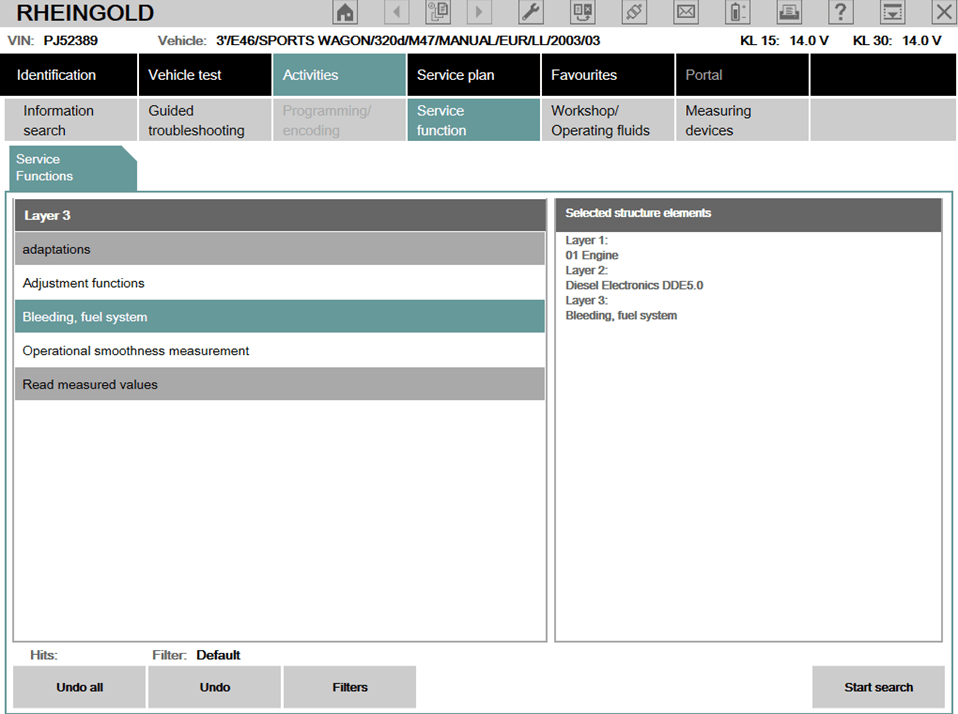Select adaptations in Layer 3 list
This screenshot has width=958, height=714.
pyautogui.click(x=280, y=249)
